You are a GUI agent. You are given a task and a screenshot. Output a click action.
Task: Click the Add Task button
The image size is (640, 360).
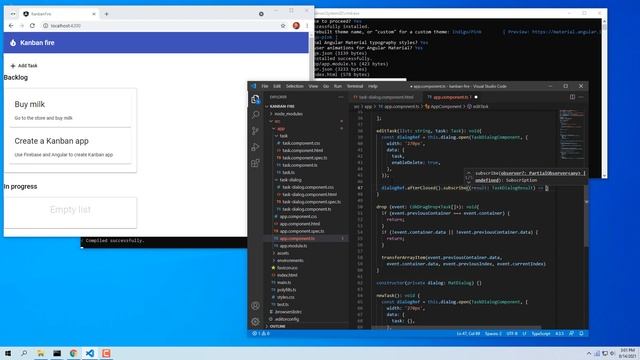[x=24, y=66]
